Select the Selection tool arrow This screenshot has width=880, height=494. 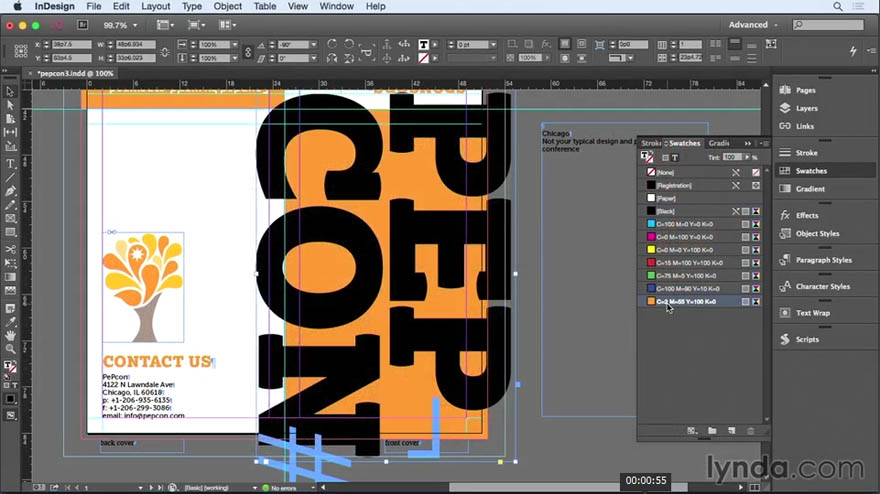click(10, 92)
